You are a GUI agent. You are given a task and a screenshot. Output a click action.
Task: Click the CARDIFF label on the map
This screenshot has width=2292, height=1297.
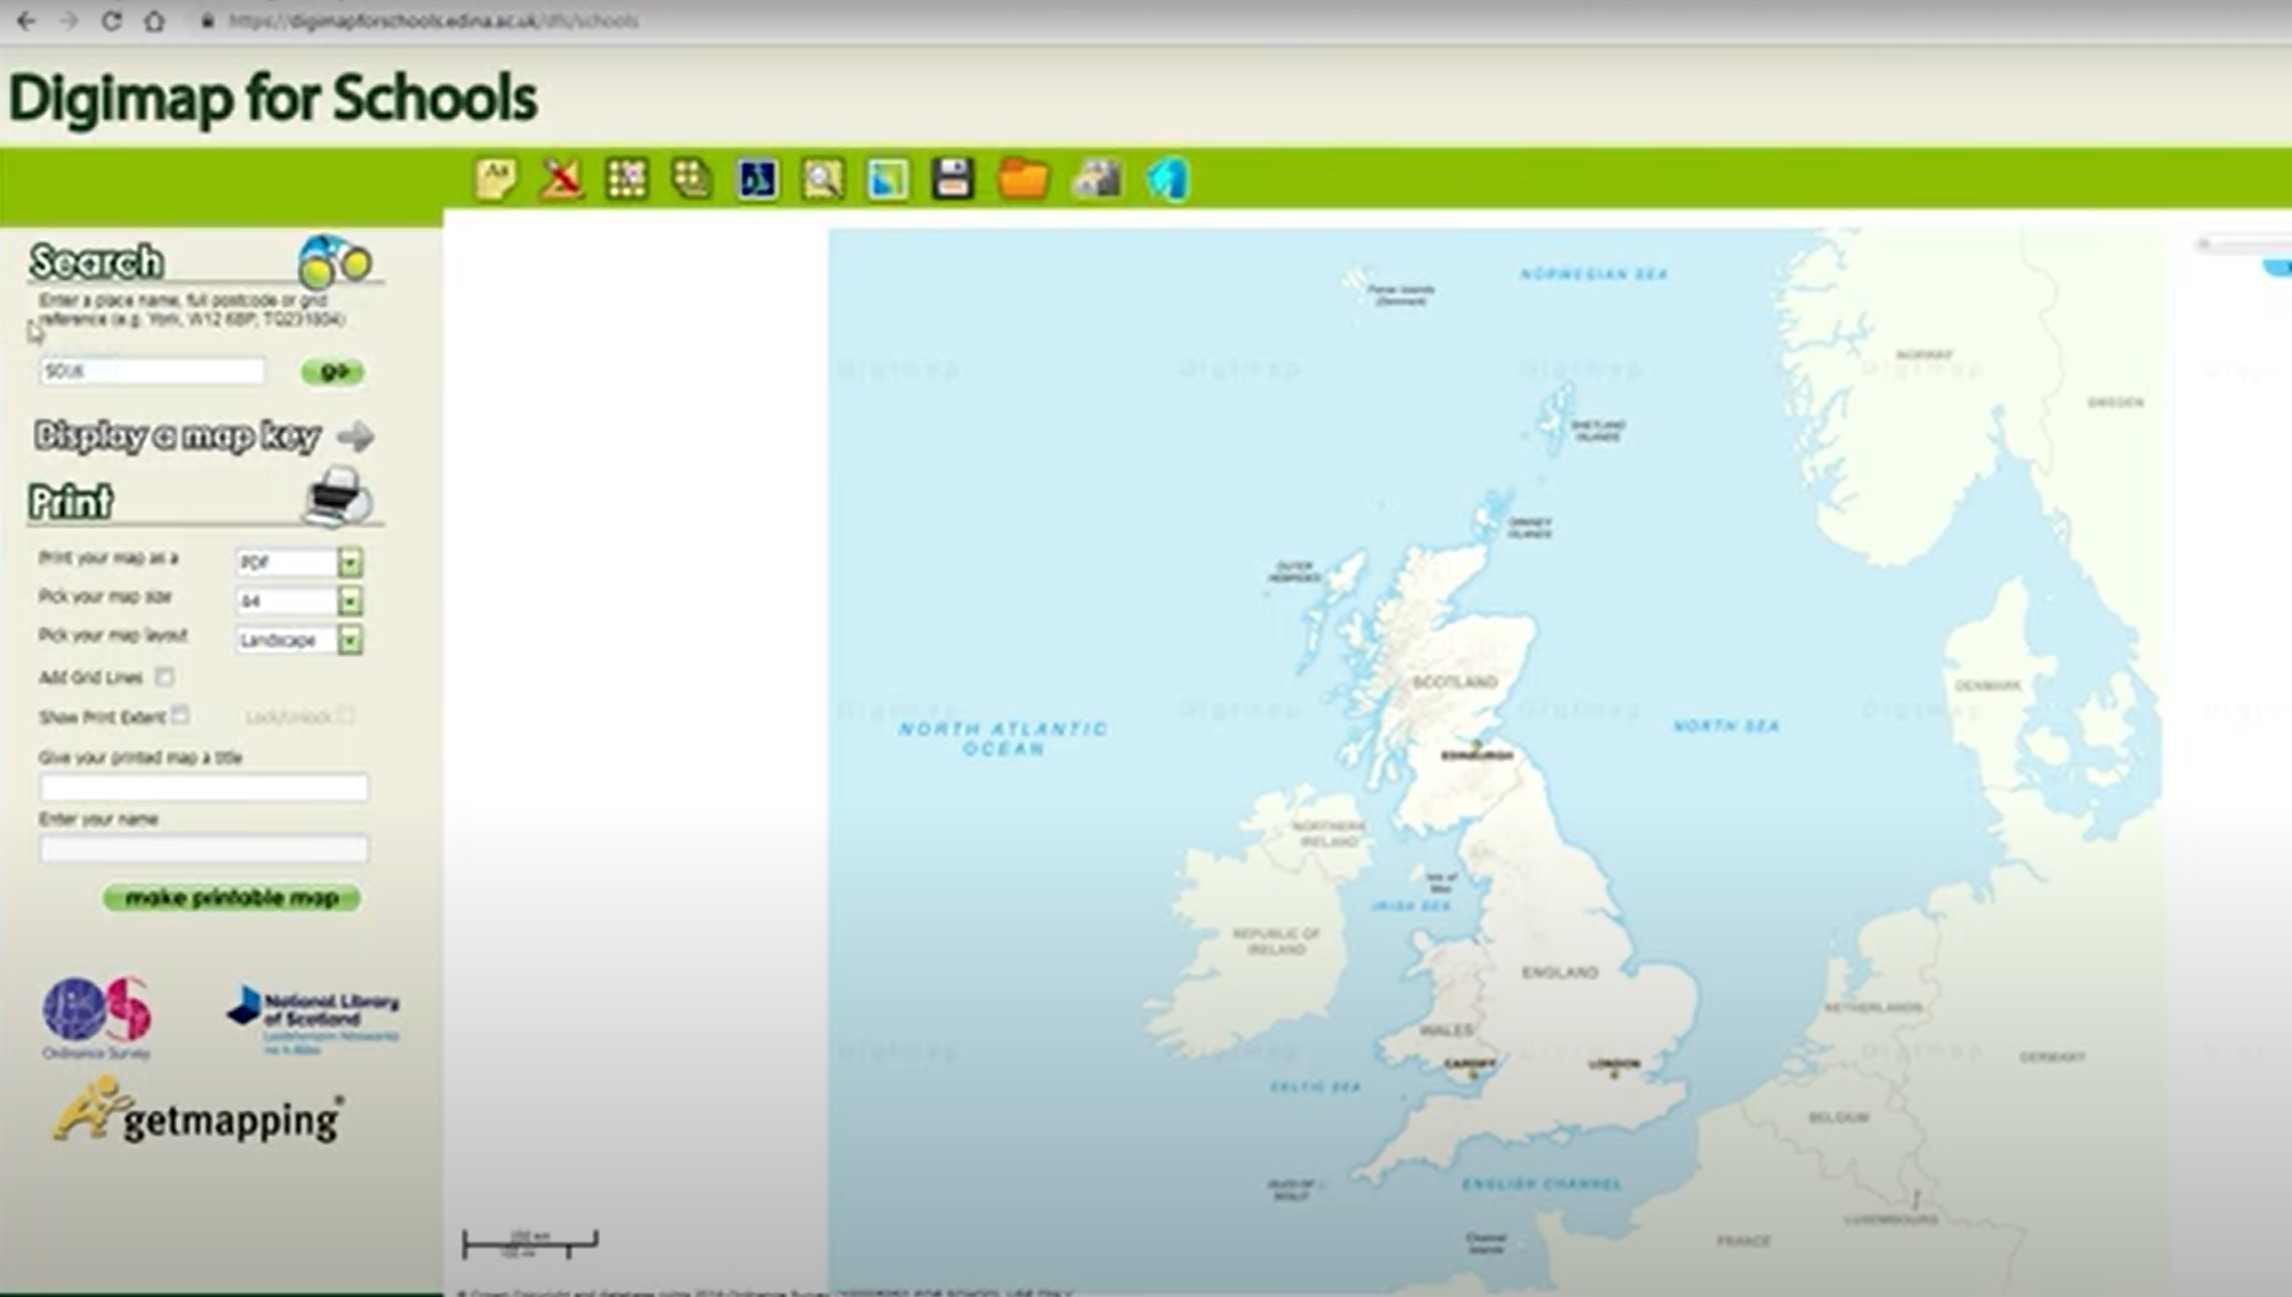1470,1064
